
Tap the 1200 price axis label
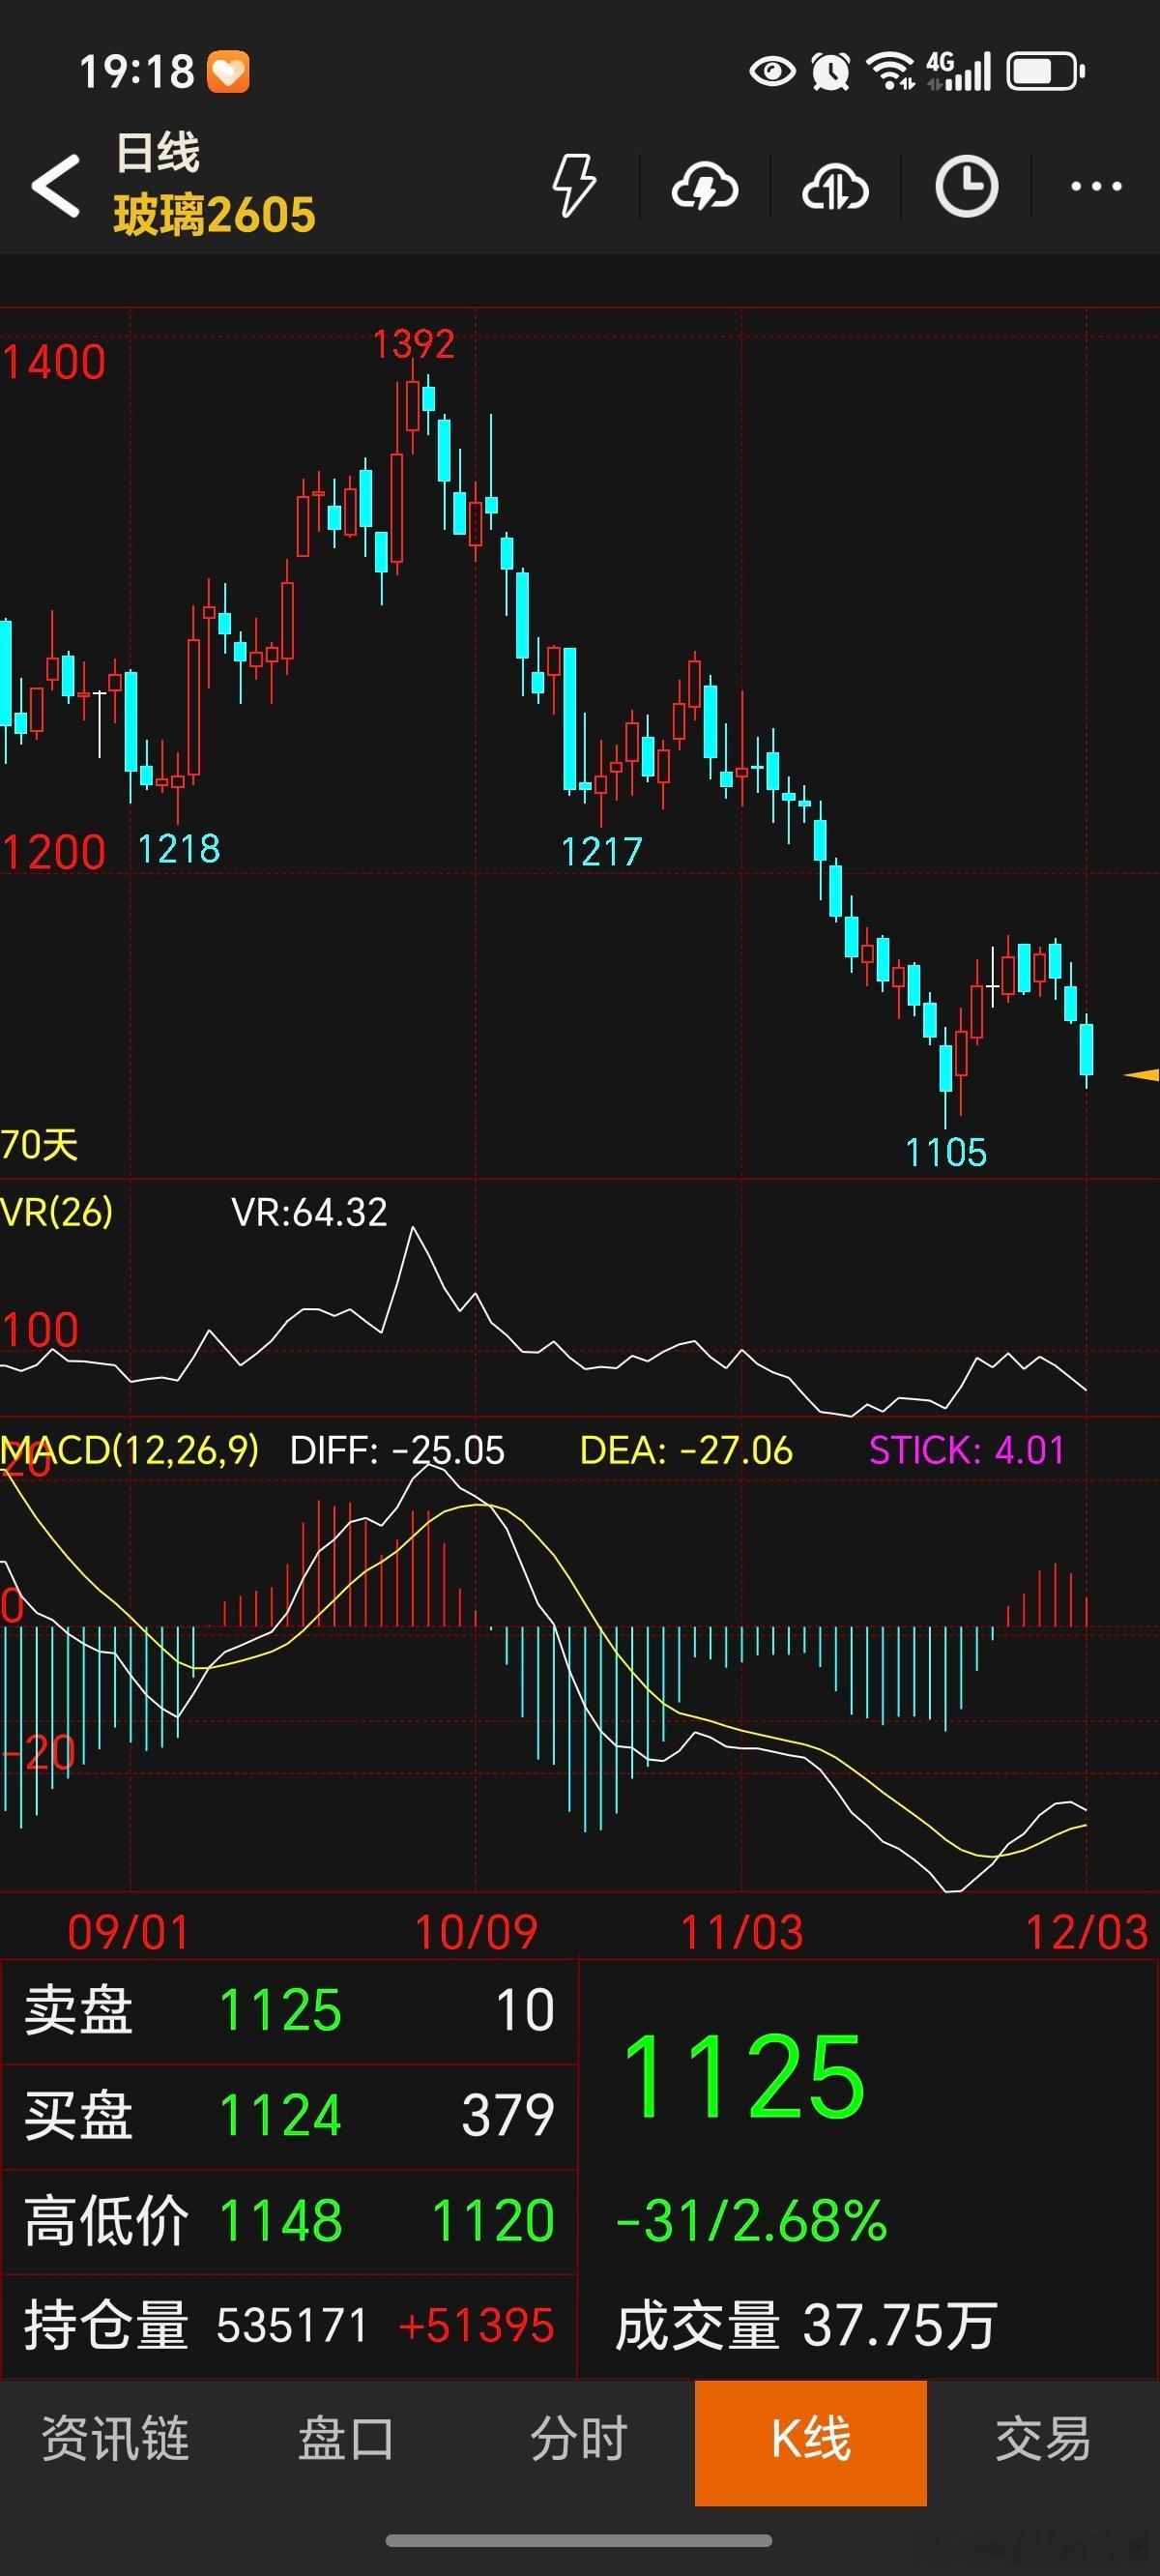click(54, 852)
